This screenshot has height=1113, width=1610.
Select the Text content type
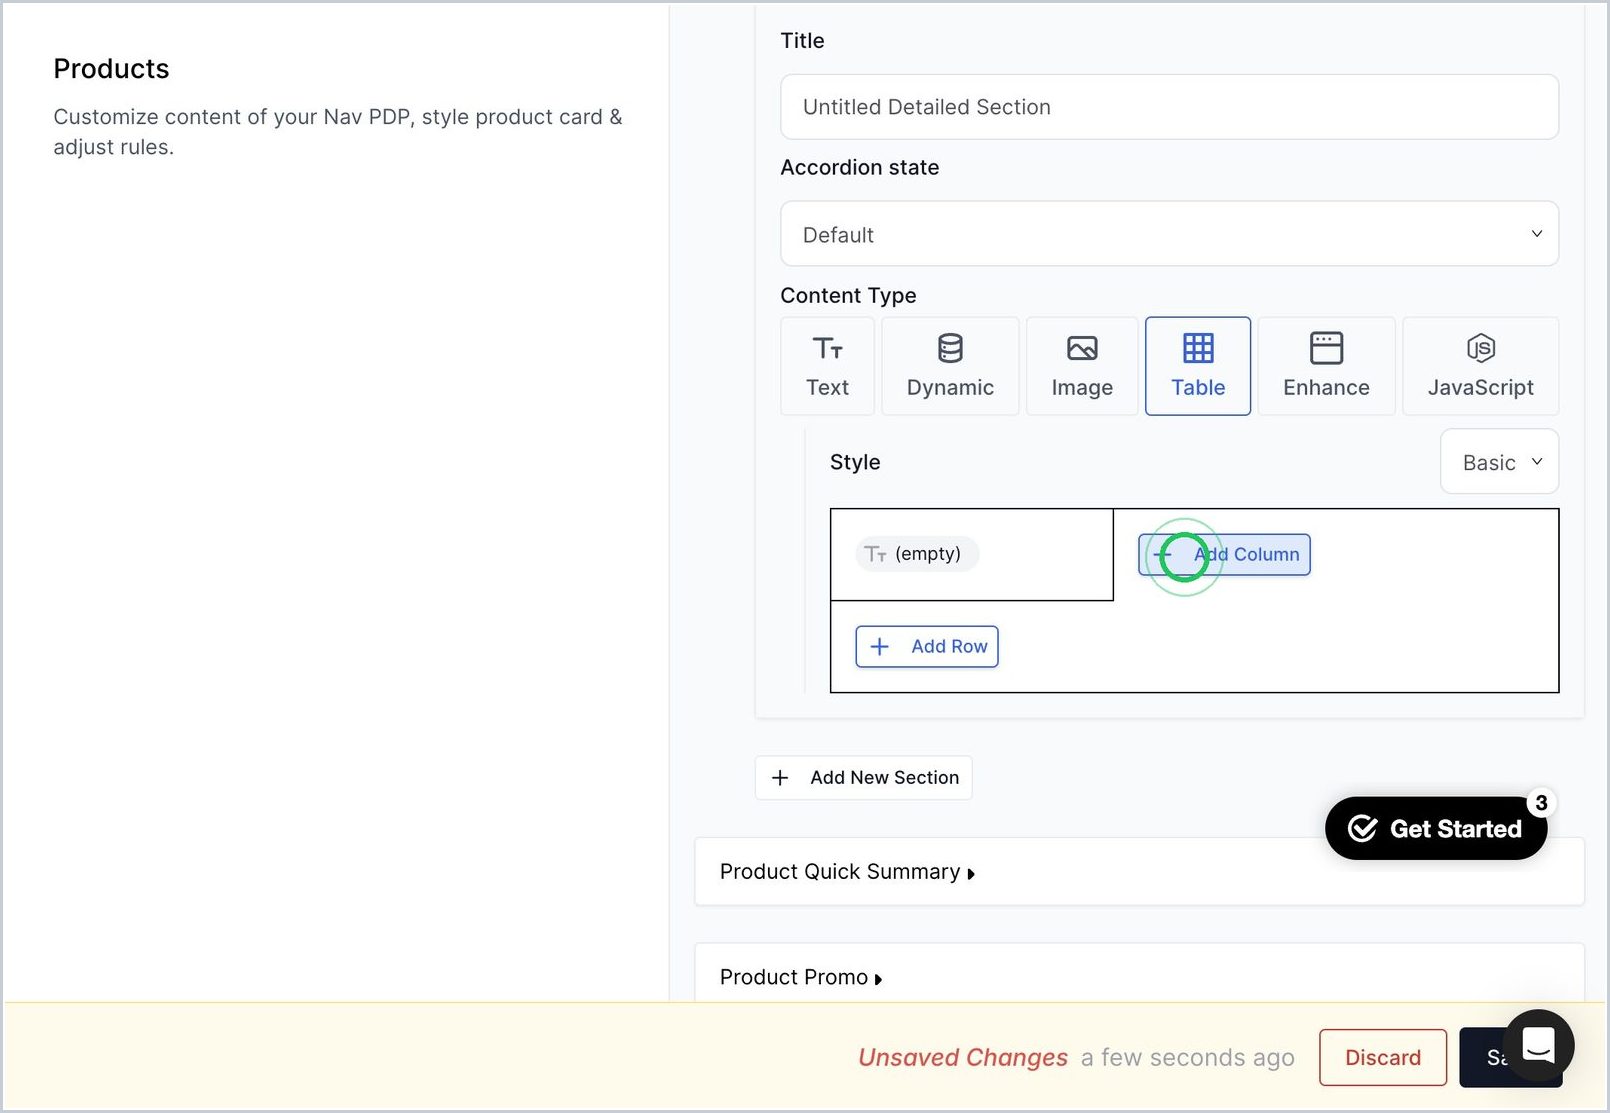pyautogui.click(x=827, y=366)
